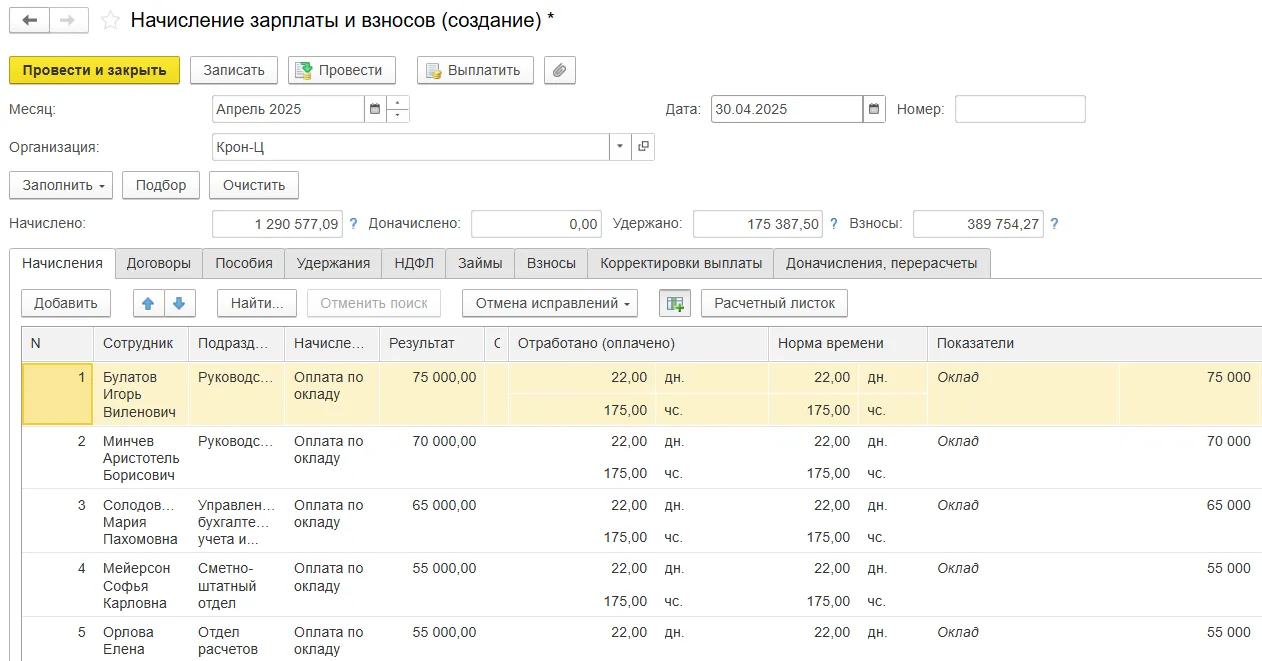1262x661 pixels.
Task: Decrease month with stepper down arrow
Action: pyautogui.click(x=398, y=116)
